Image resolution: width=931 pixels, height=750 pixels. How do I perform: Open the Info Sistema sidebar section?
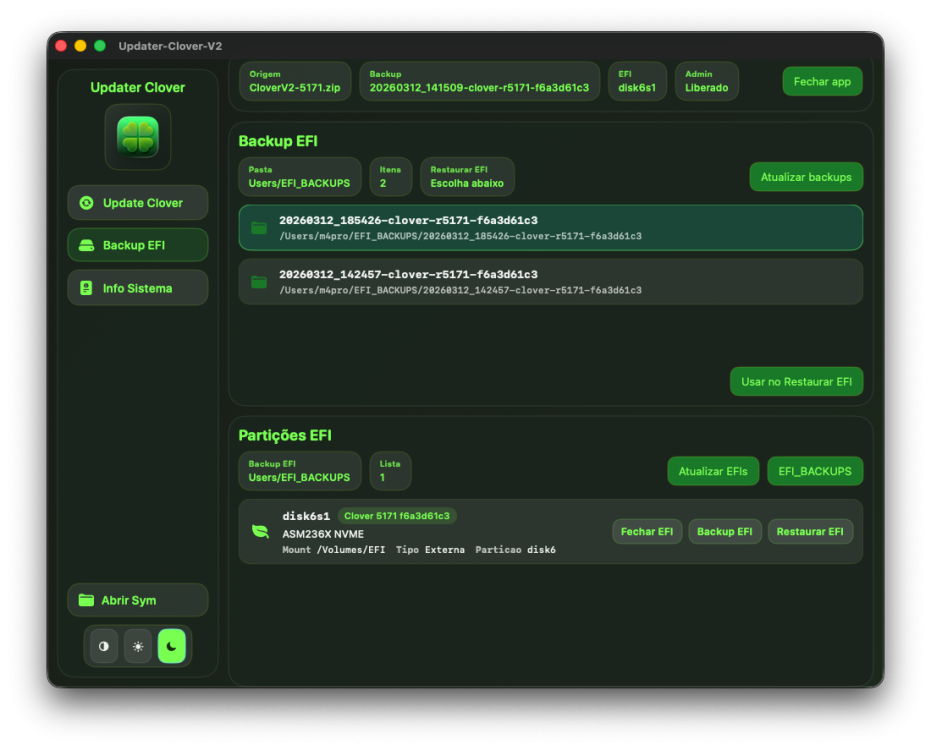point(138,288)
